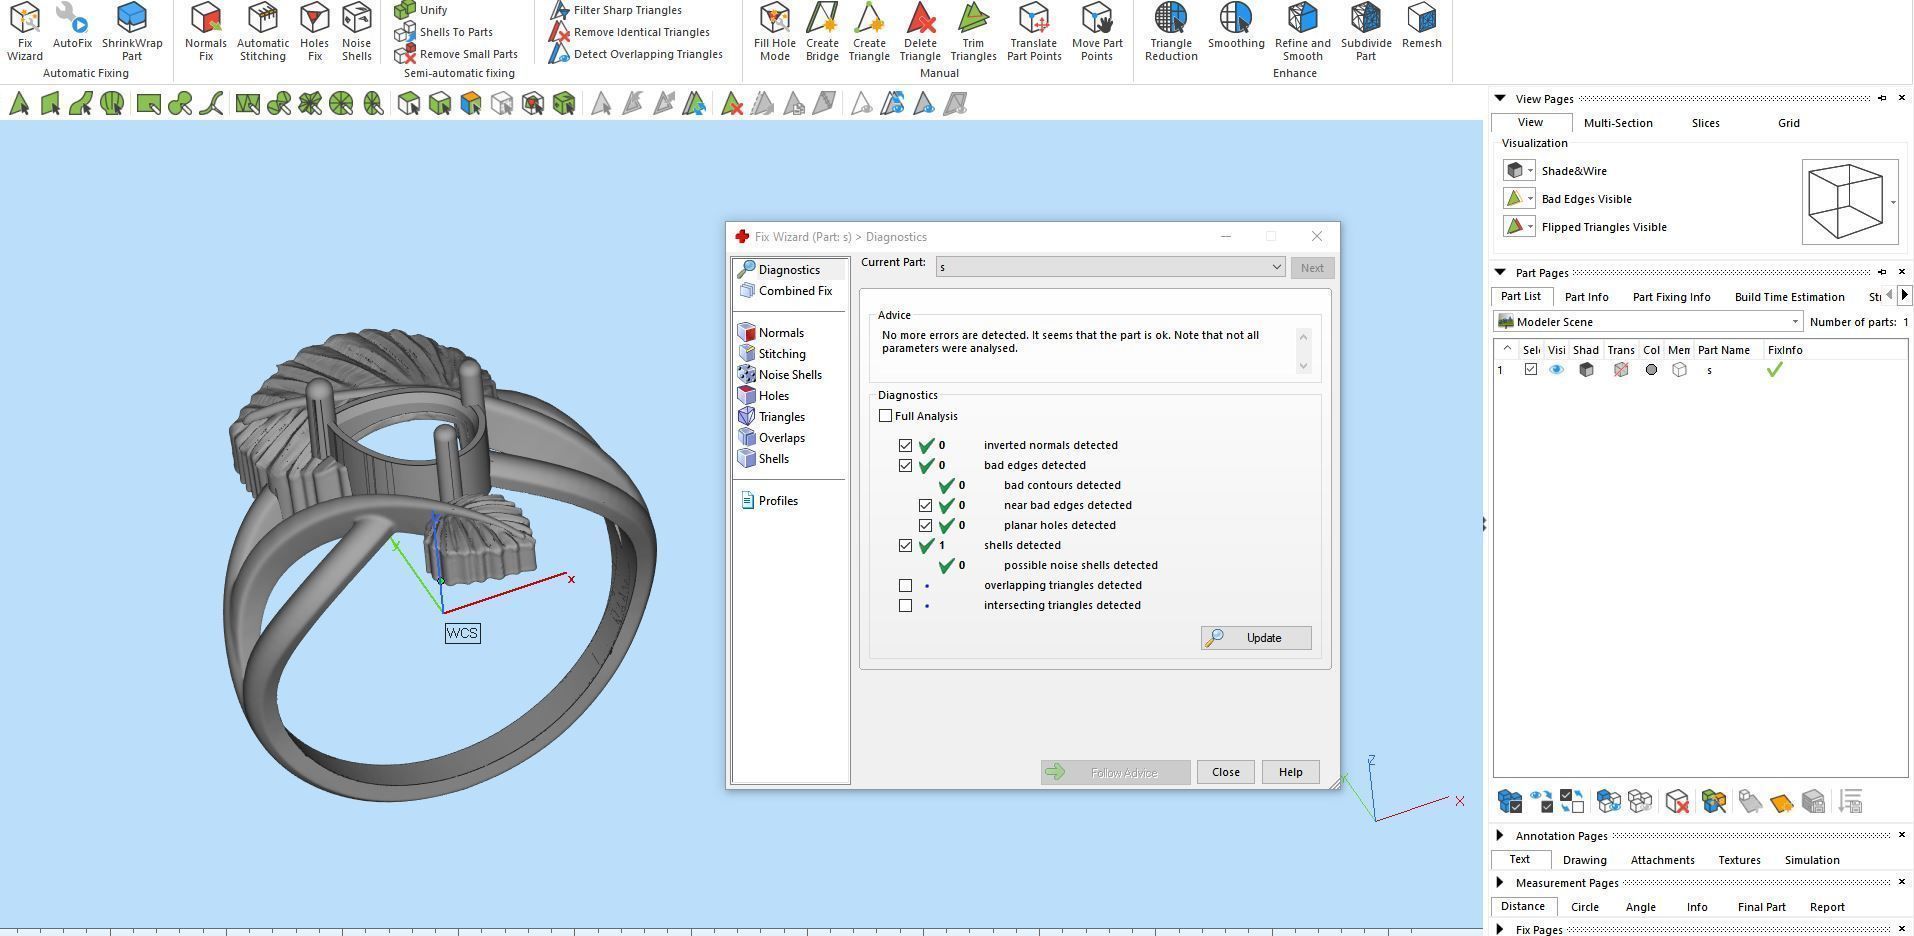
Task: Open Refine and Smooth
Action: [x=1303, y=31]
